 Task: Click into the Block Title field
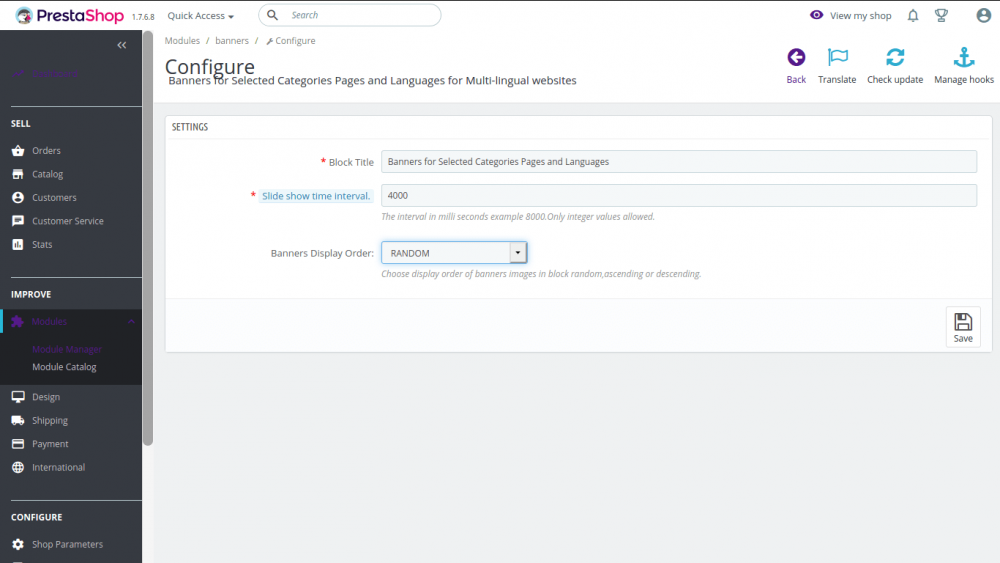[x=679, y=162]
